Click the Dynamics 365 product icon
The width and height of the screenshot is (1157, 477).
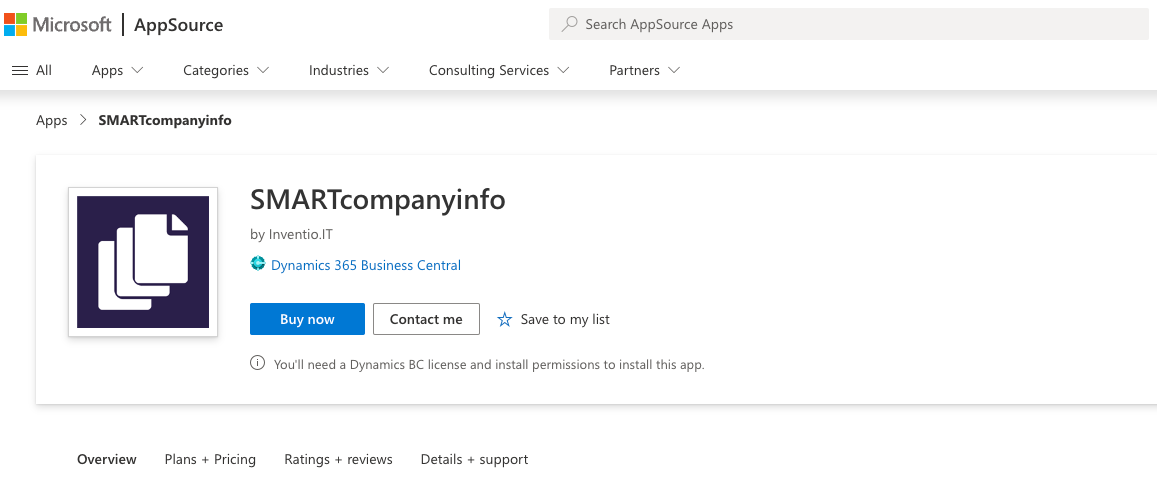pos(258,265)
